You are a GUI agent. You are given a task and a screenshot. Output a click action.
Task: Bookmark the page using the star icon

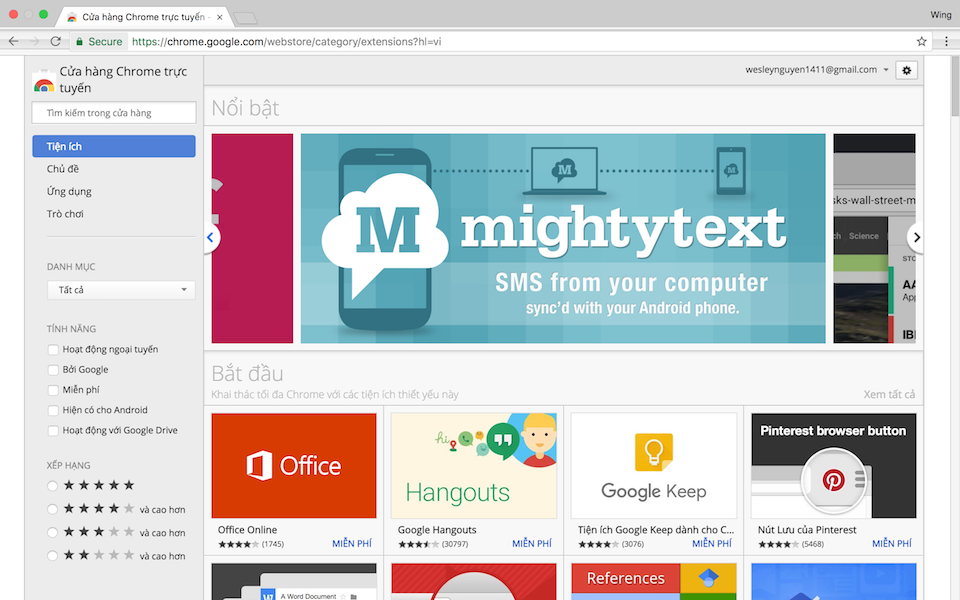pyautogui.click(x=922, y=41)
